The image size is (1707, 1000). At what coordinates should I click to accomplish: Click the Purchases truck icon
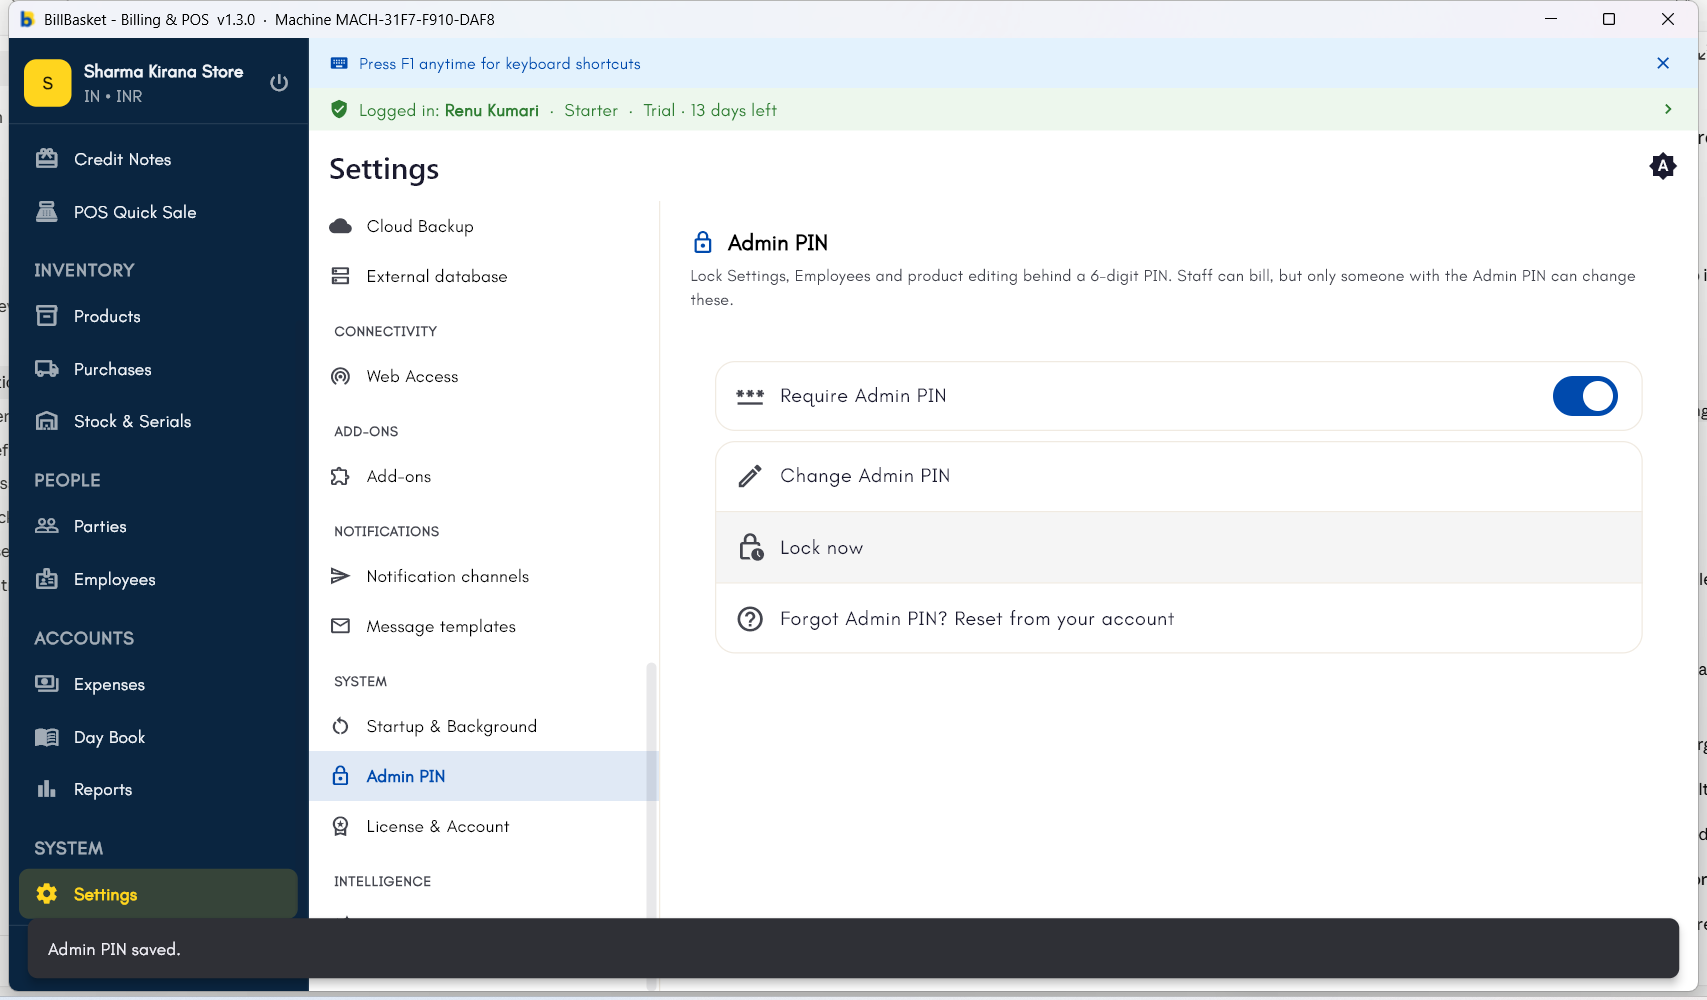(x=47, y=369)
